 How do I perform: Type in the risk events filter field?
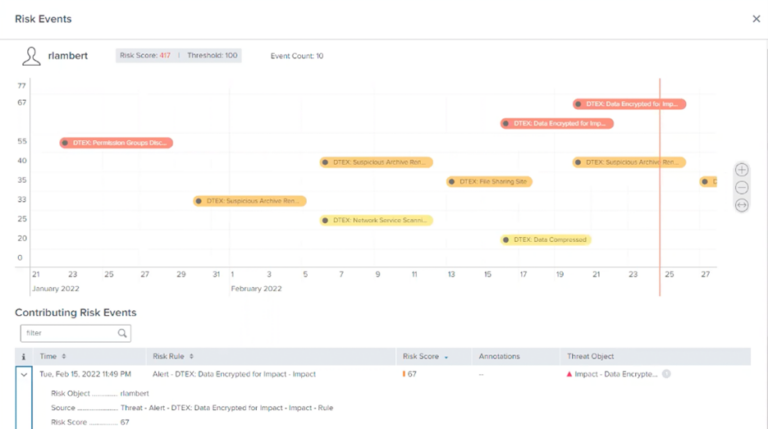[x=68, y=333]
